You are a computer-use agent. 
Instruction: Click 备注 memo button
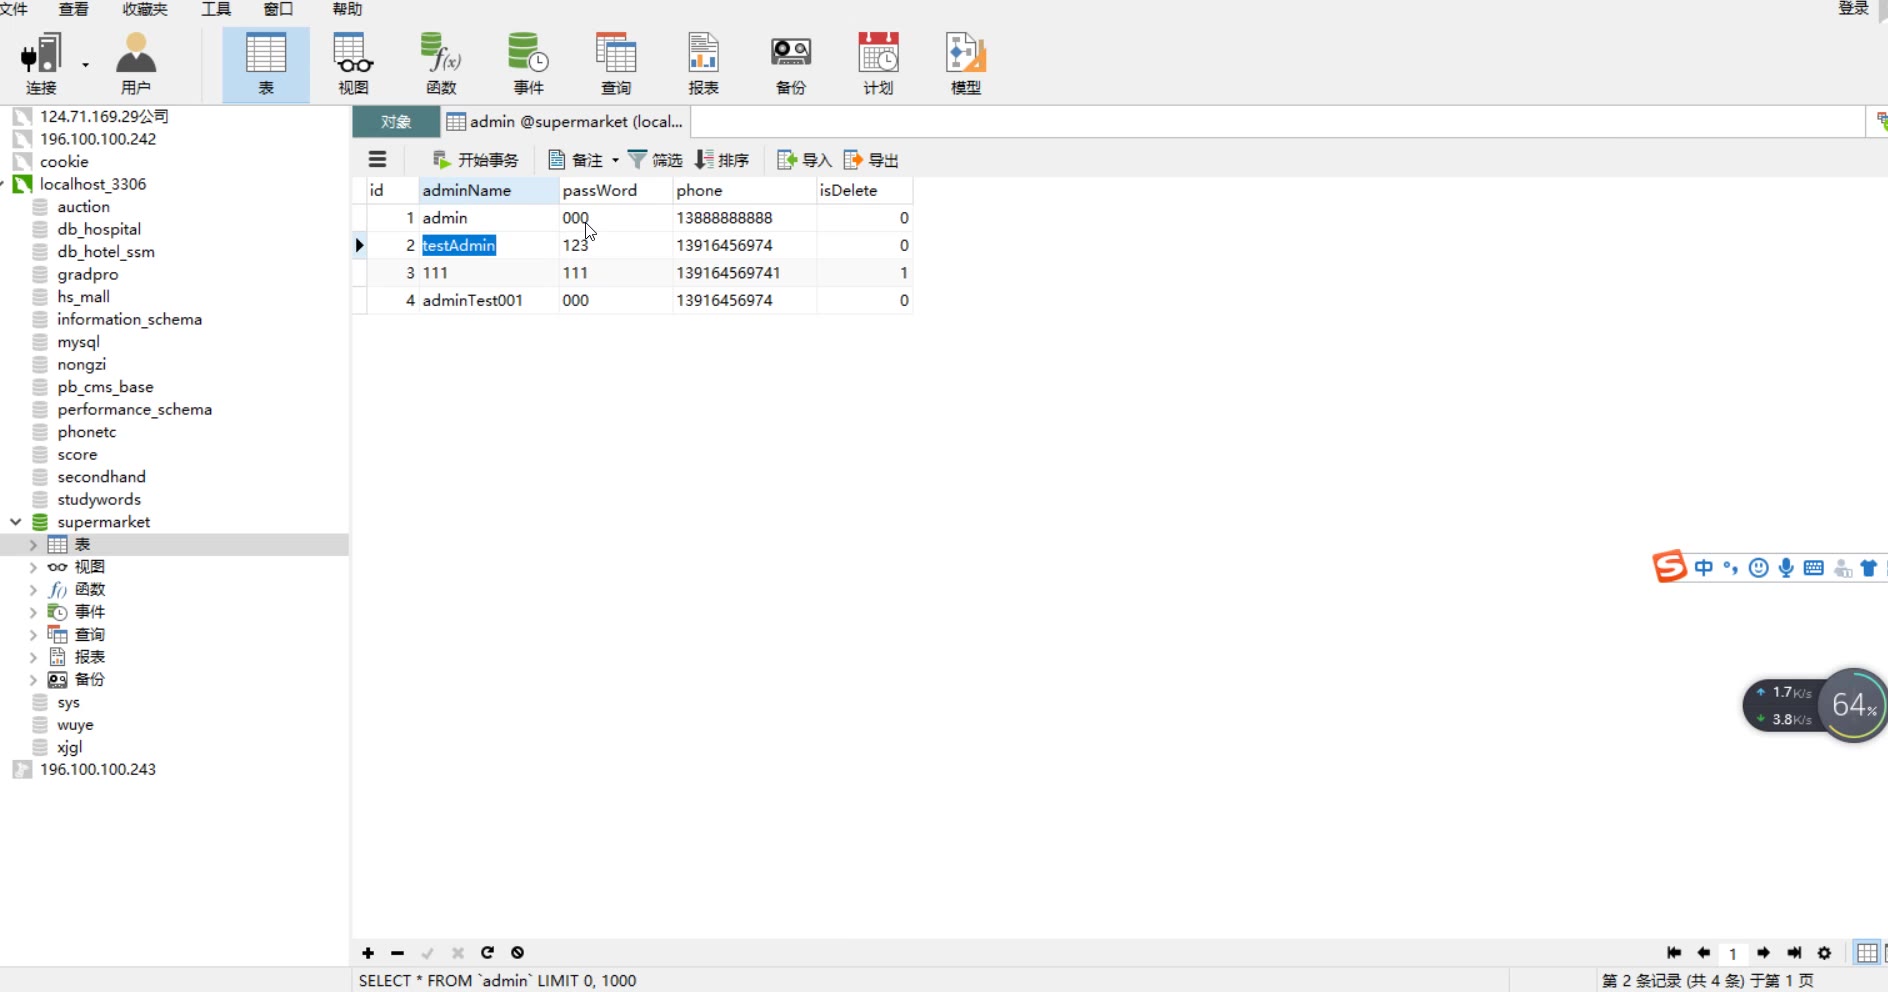(576, 160)
